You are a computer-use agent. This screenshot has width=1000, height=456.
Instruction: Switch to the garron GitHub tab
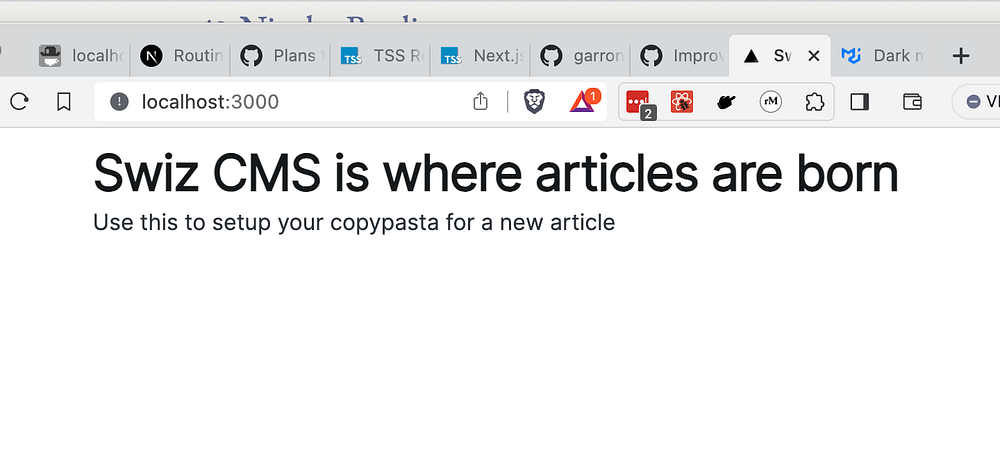(x=580, y=56)
